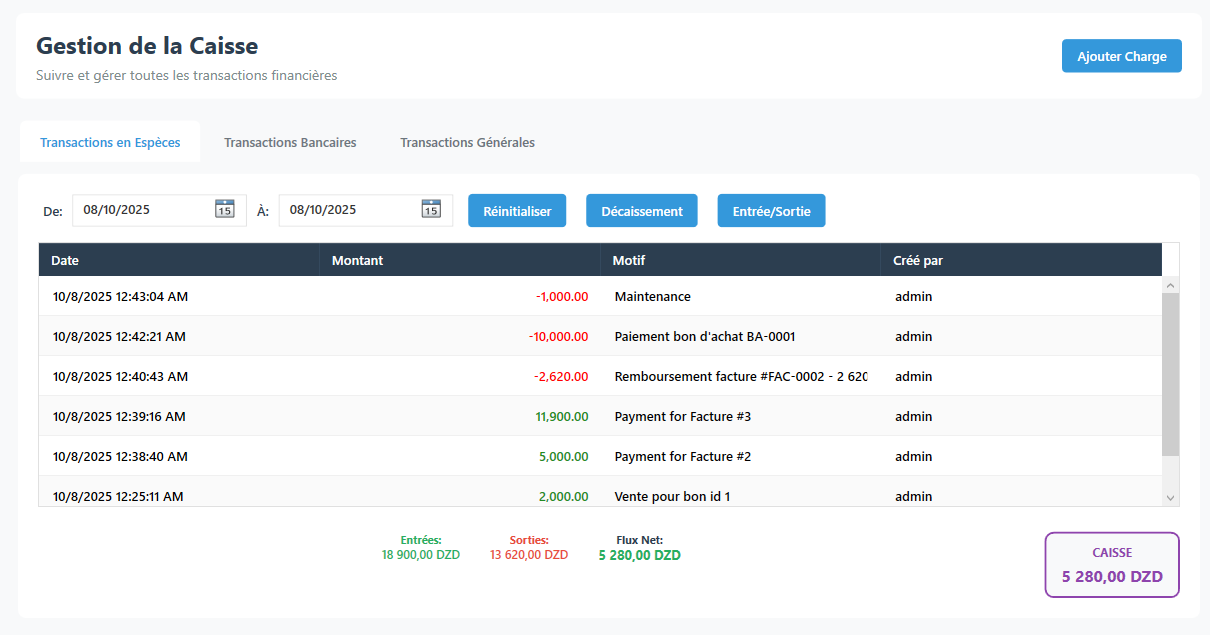
Task: Open the Décaissement form
Action: click(641, 210)
